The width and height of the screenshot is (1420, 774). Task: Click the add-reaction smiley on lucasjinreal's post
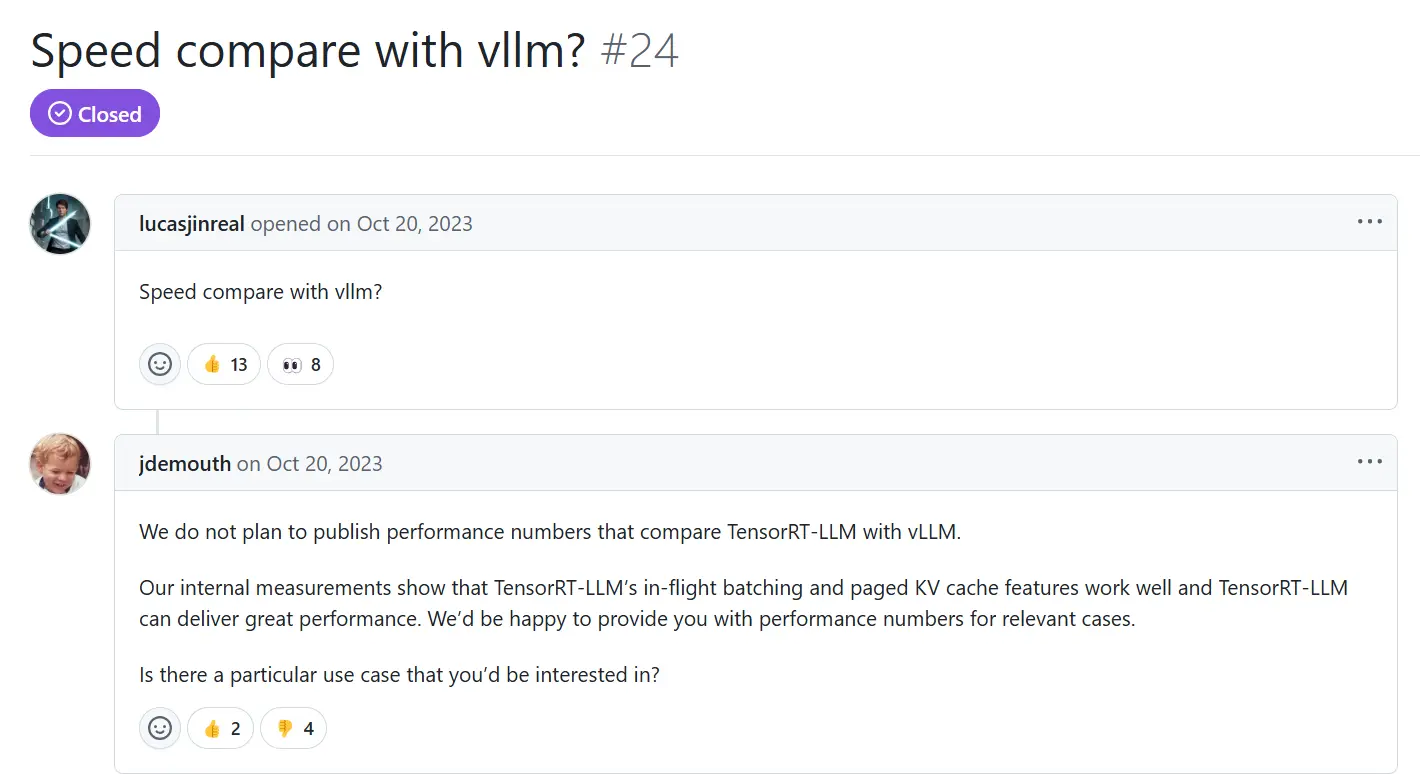pos(160,365)
